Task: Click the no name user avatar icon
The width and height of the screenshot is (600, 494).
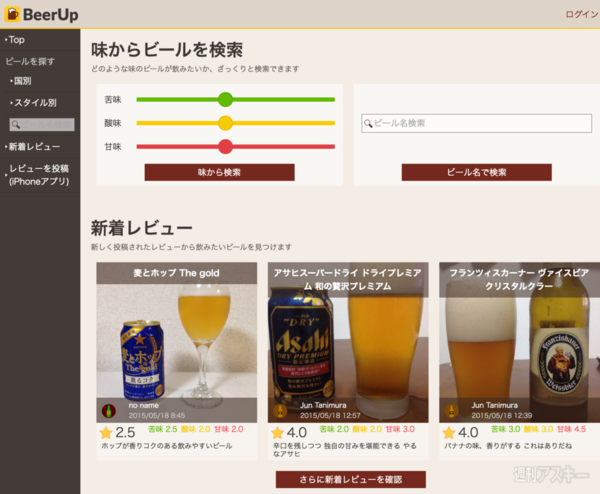Action: point(109,411)
